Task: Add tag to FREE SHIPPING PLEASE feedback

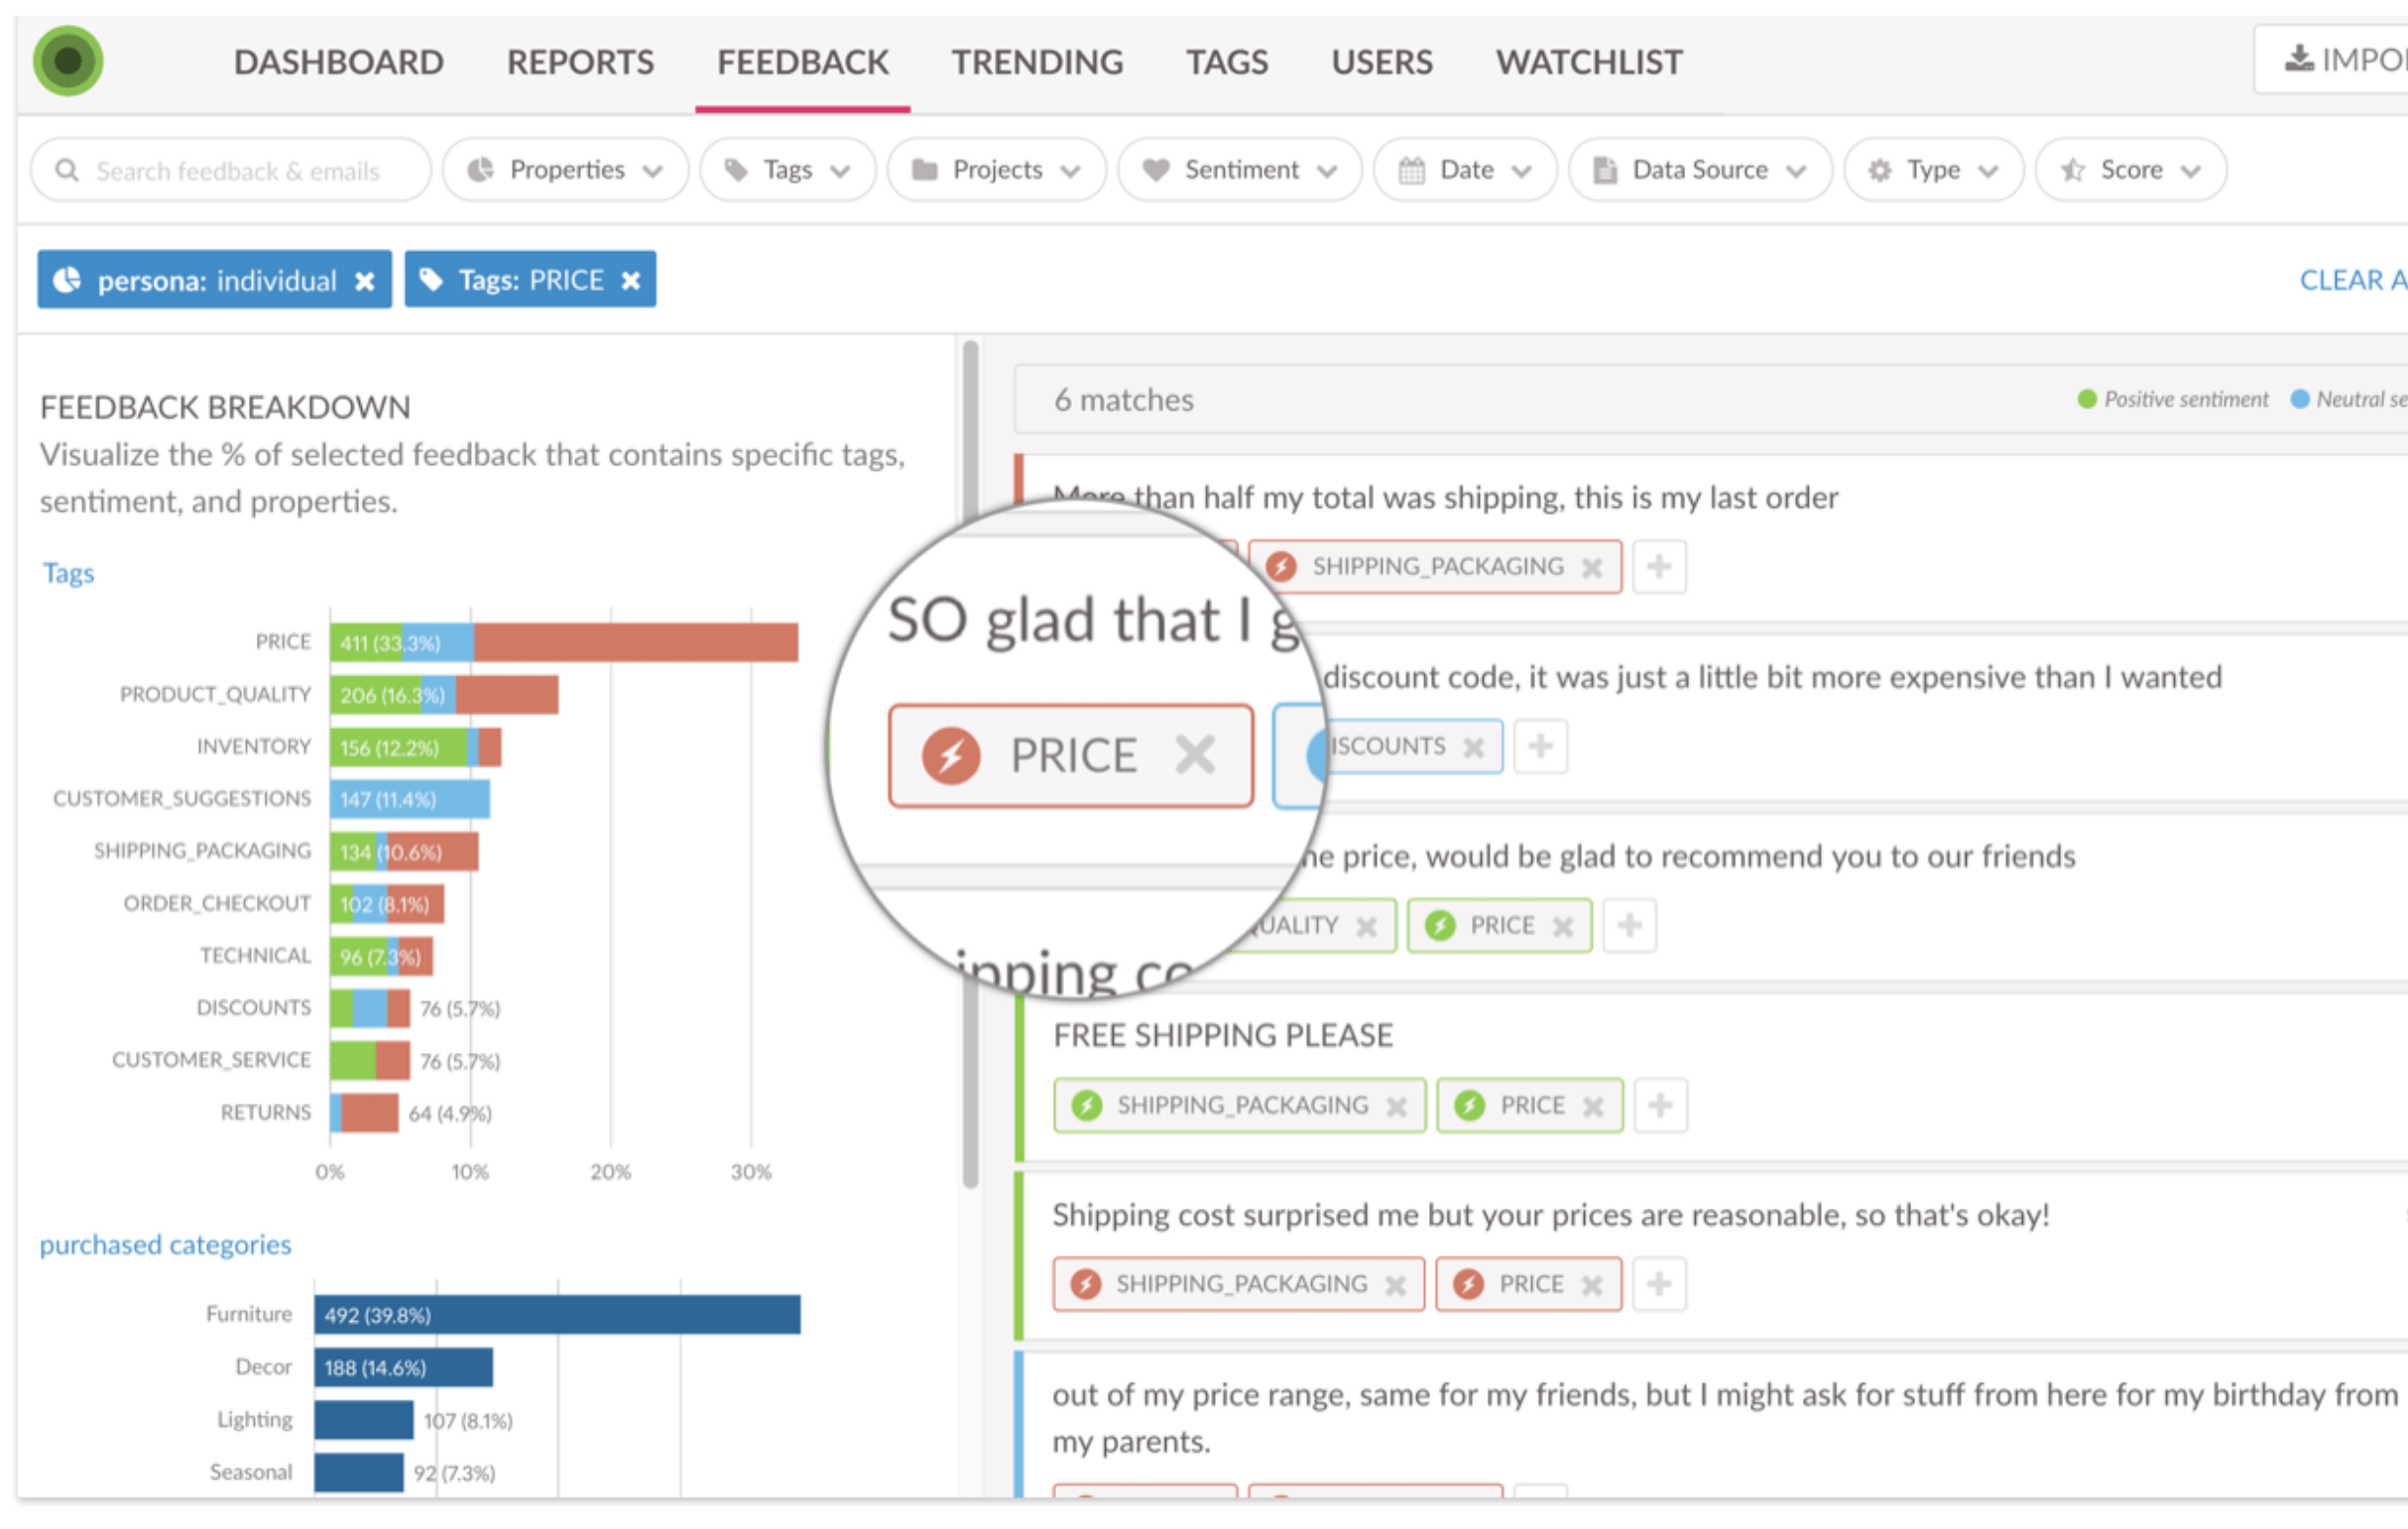Action: 1660,1105
